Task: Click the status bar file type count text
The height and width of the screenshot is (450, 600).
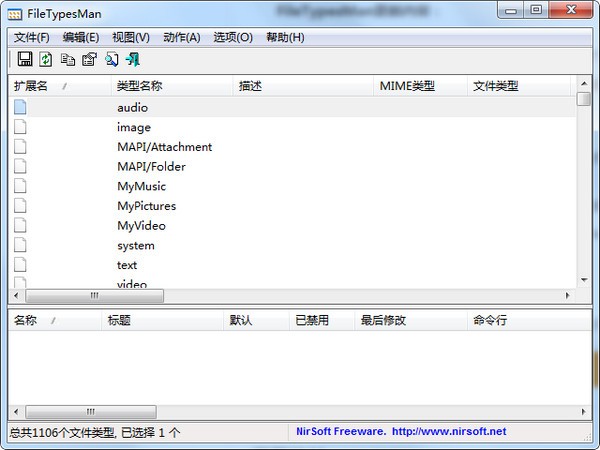Action: coord(95,433)
